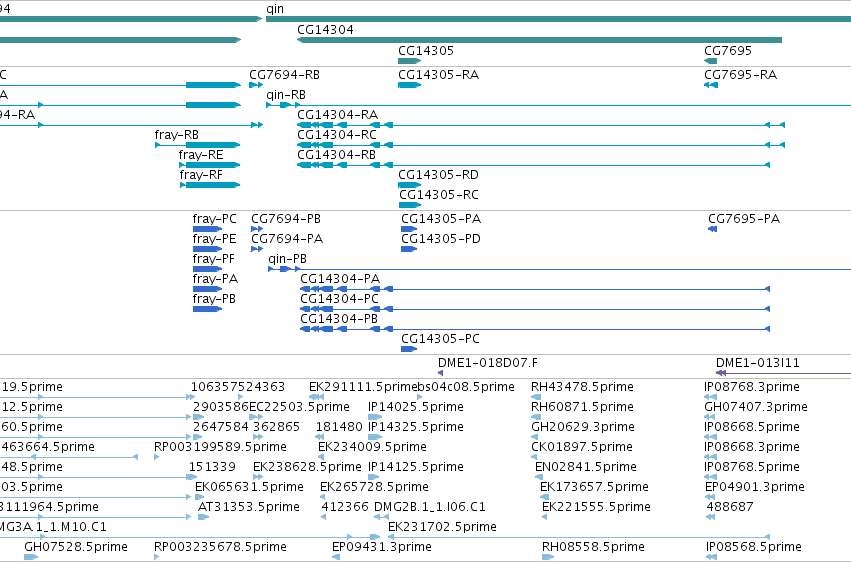Select the CG7694-PA protein label
Viewport: 851px width, 562px height.
pyautogui.click(x=287, y=239)
